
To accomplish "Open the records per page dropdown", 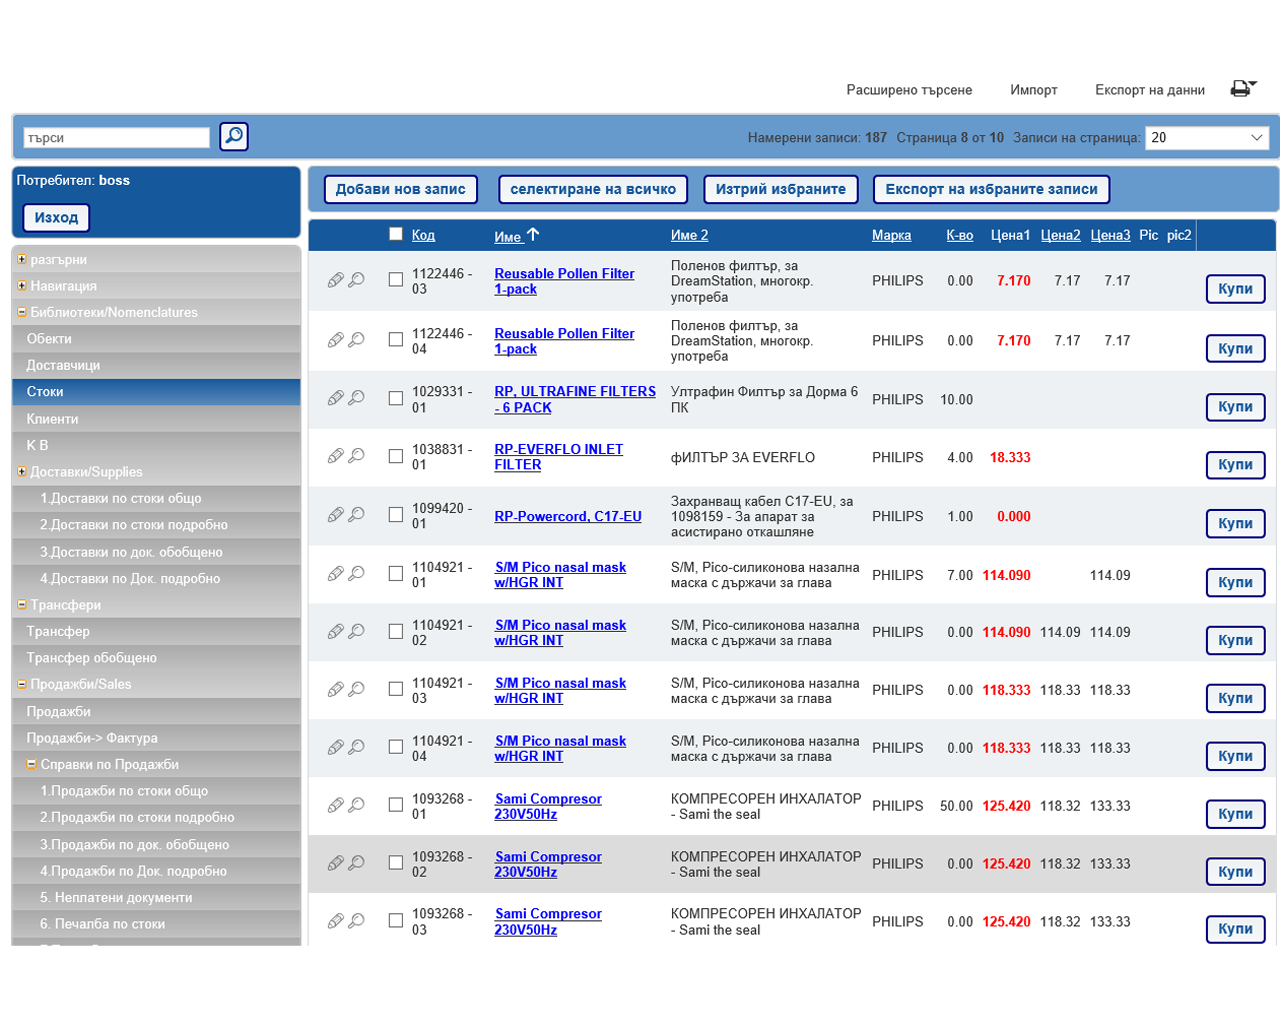I will (x=1207, y=138).
